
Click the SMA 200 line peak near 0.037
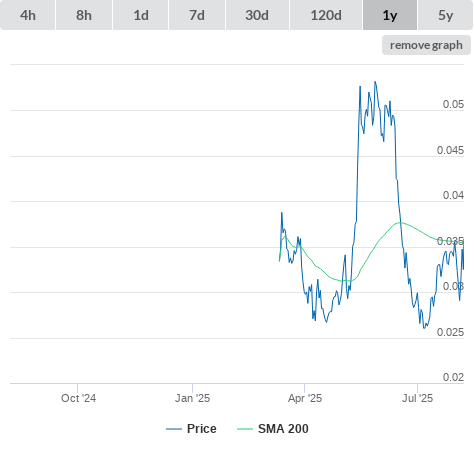[x=400, y=222]
